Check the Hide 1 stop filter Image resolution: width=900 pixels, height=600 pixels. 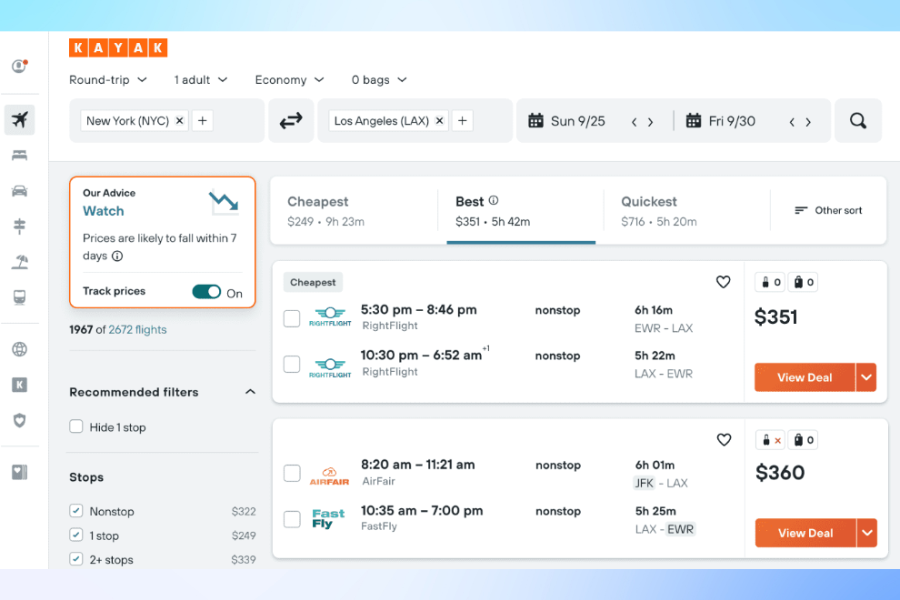(x=76, y=427)
